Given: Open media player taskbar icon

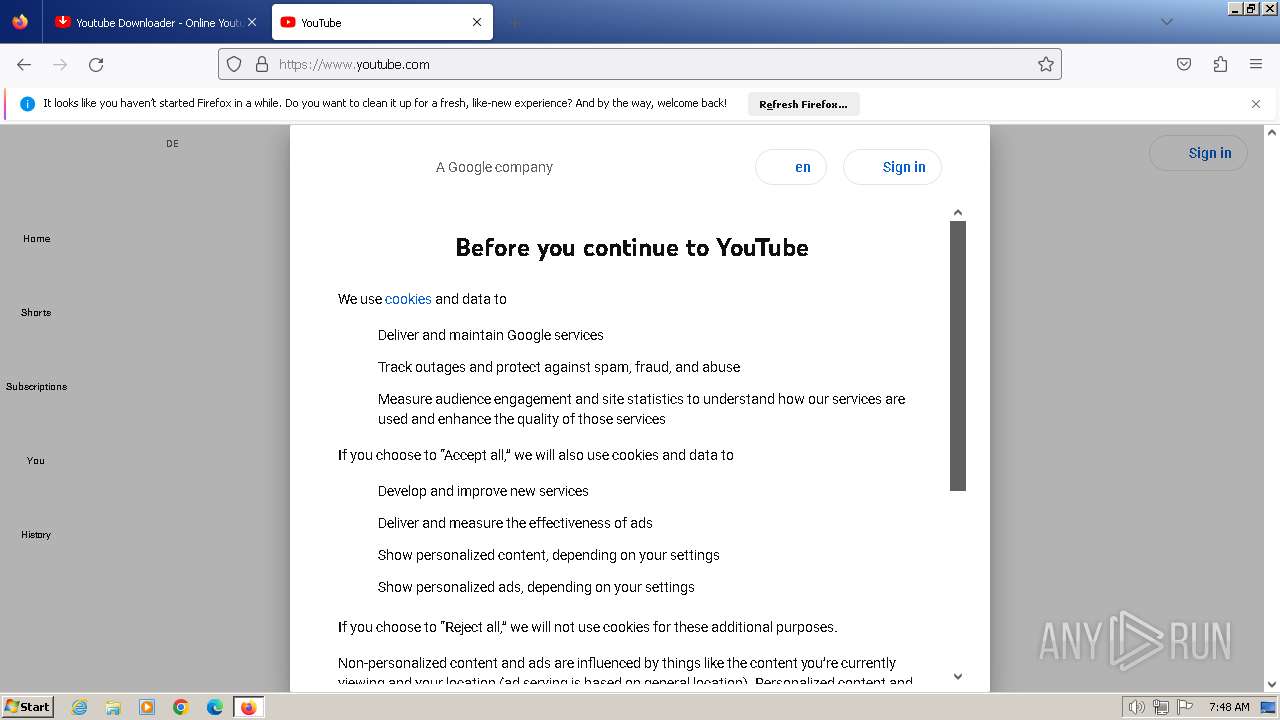Looking at the screenshot, I should coord(147,707).
